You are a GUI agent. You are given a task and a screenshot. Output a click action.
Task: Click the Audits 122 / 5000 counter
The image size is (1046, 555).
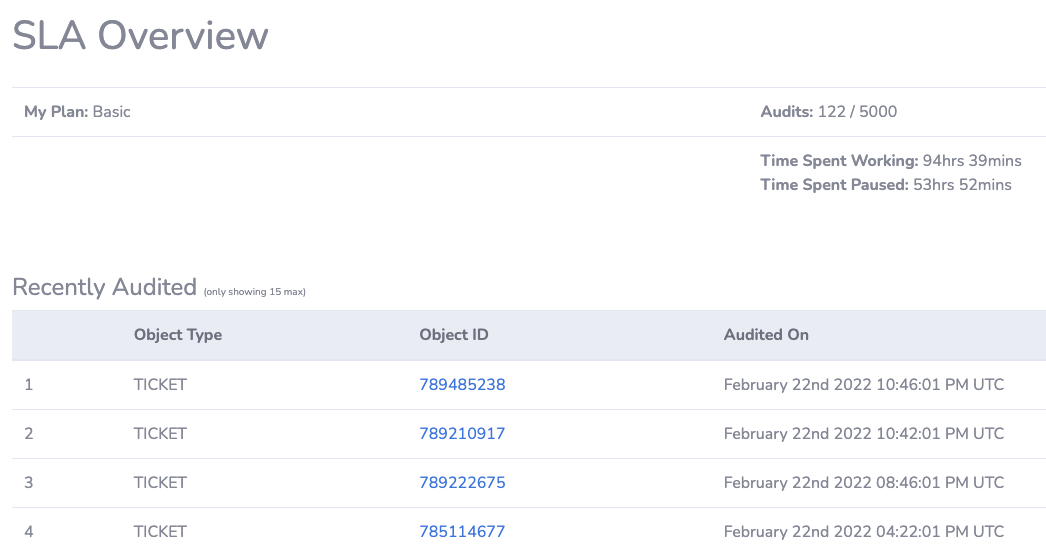point(829,112)
